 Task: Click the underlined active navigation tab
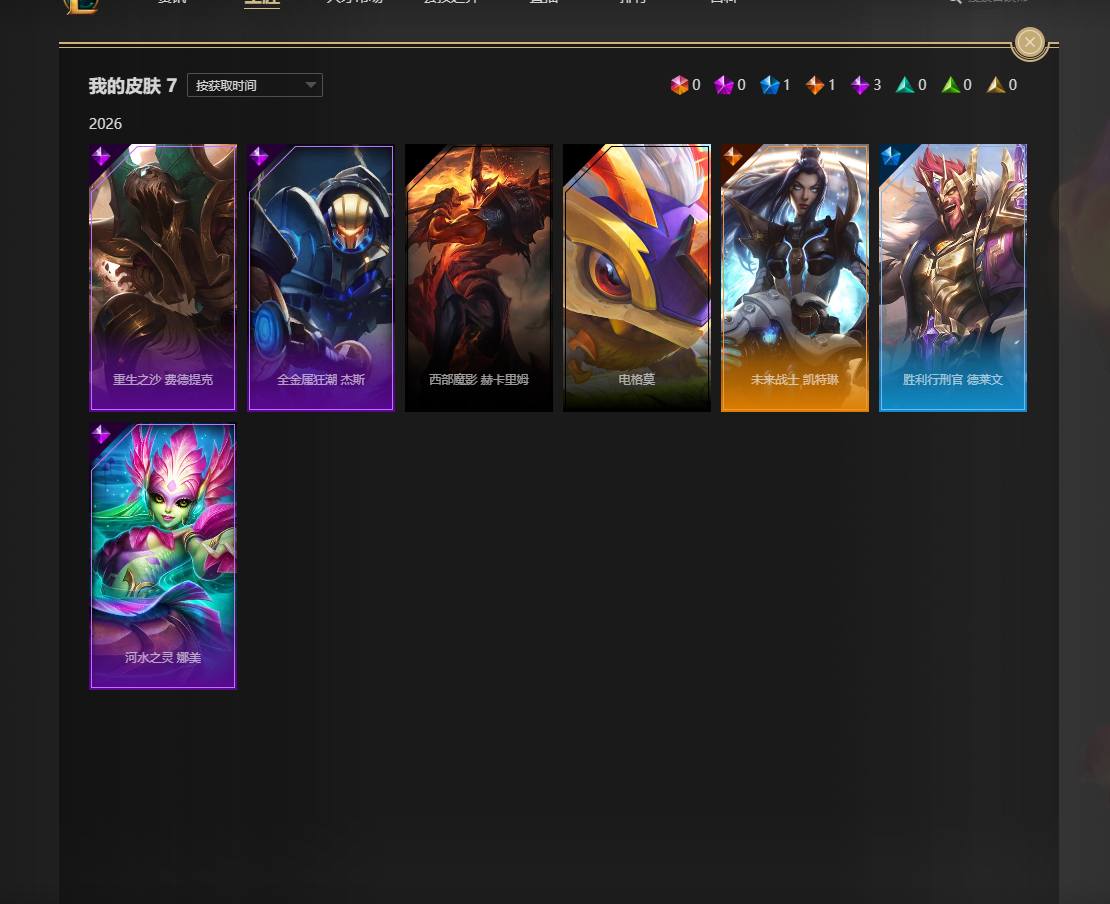(x=262, y=3)
